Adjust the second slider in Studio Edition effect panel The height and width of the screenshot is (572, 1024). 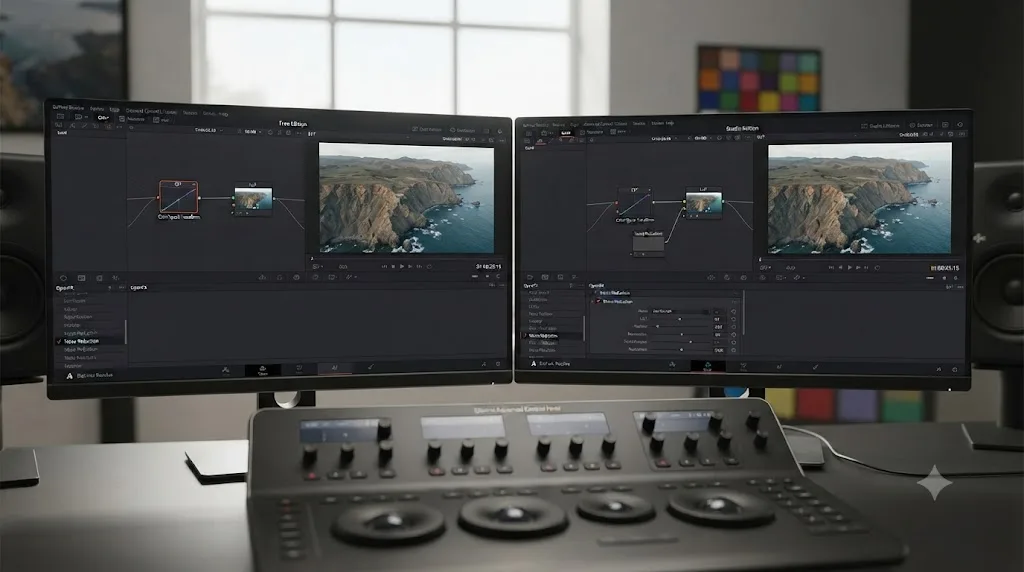(680, 326)
